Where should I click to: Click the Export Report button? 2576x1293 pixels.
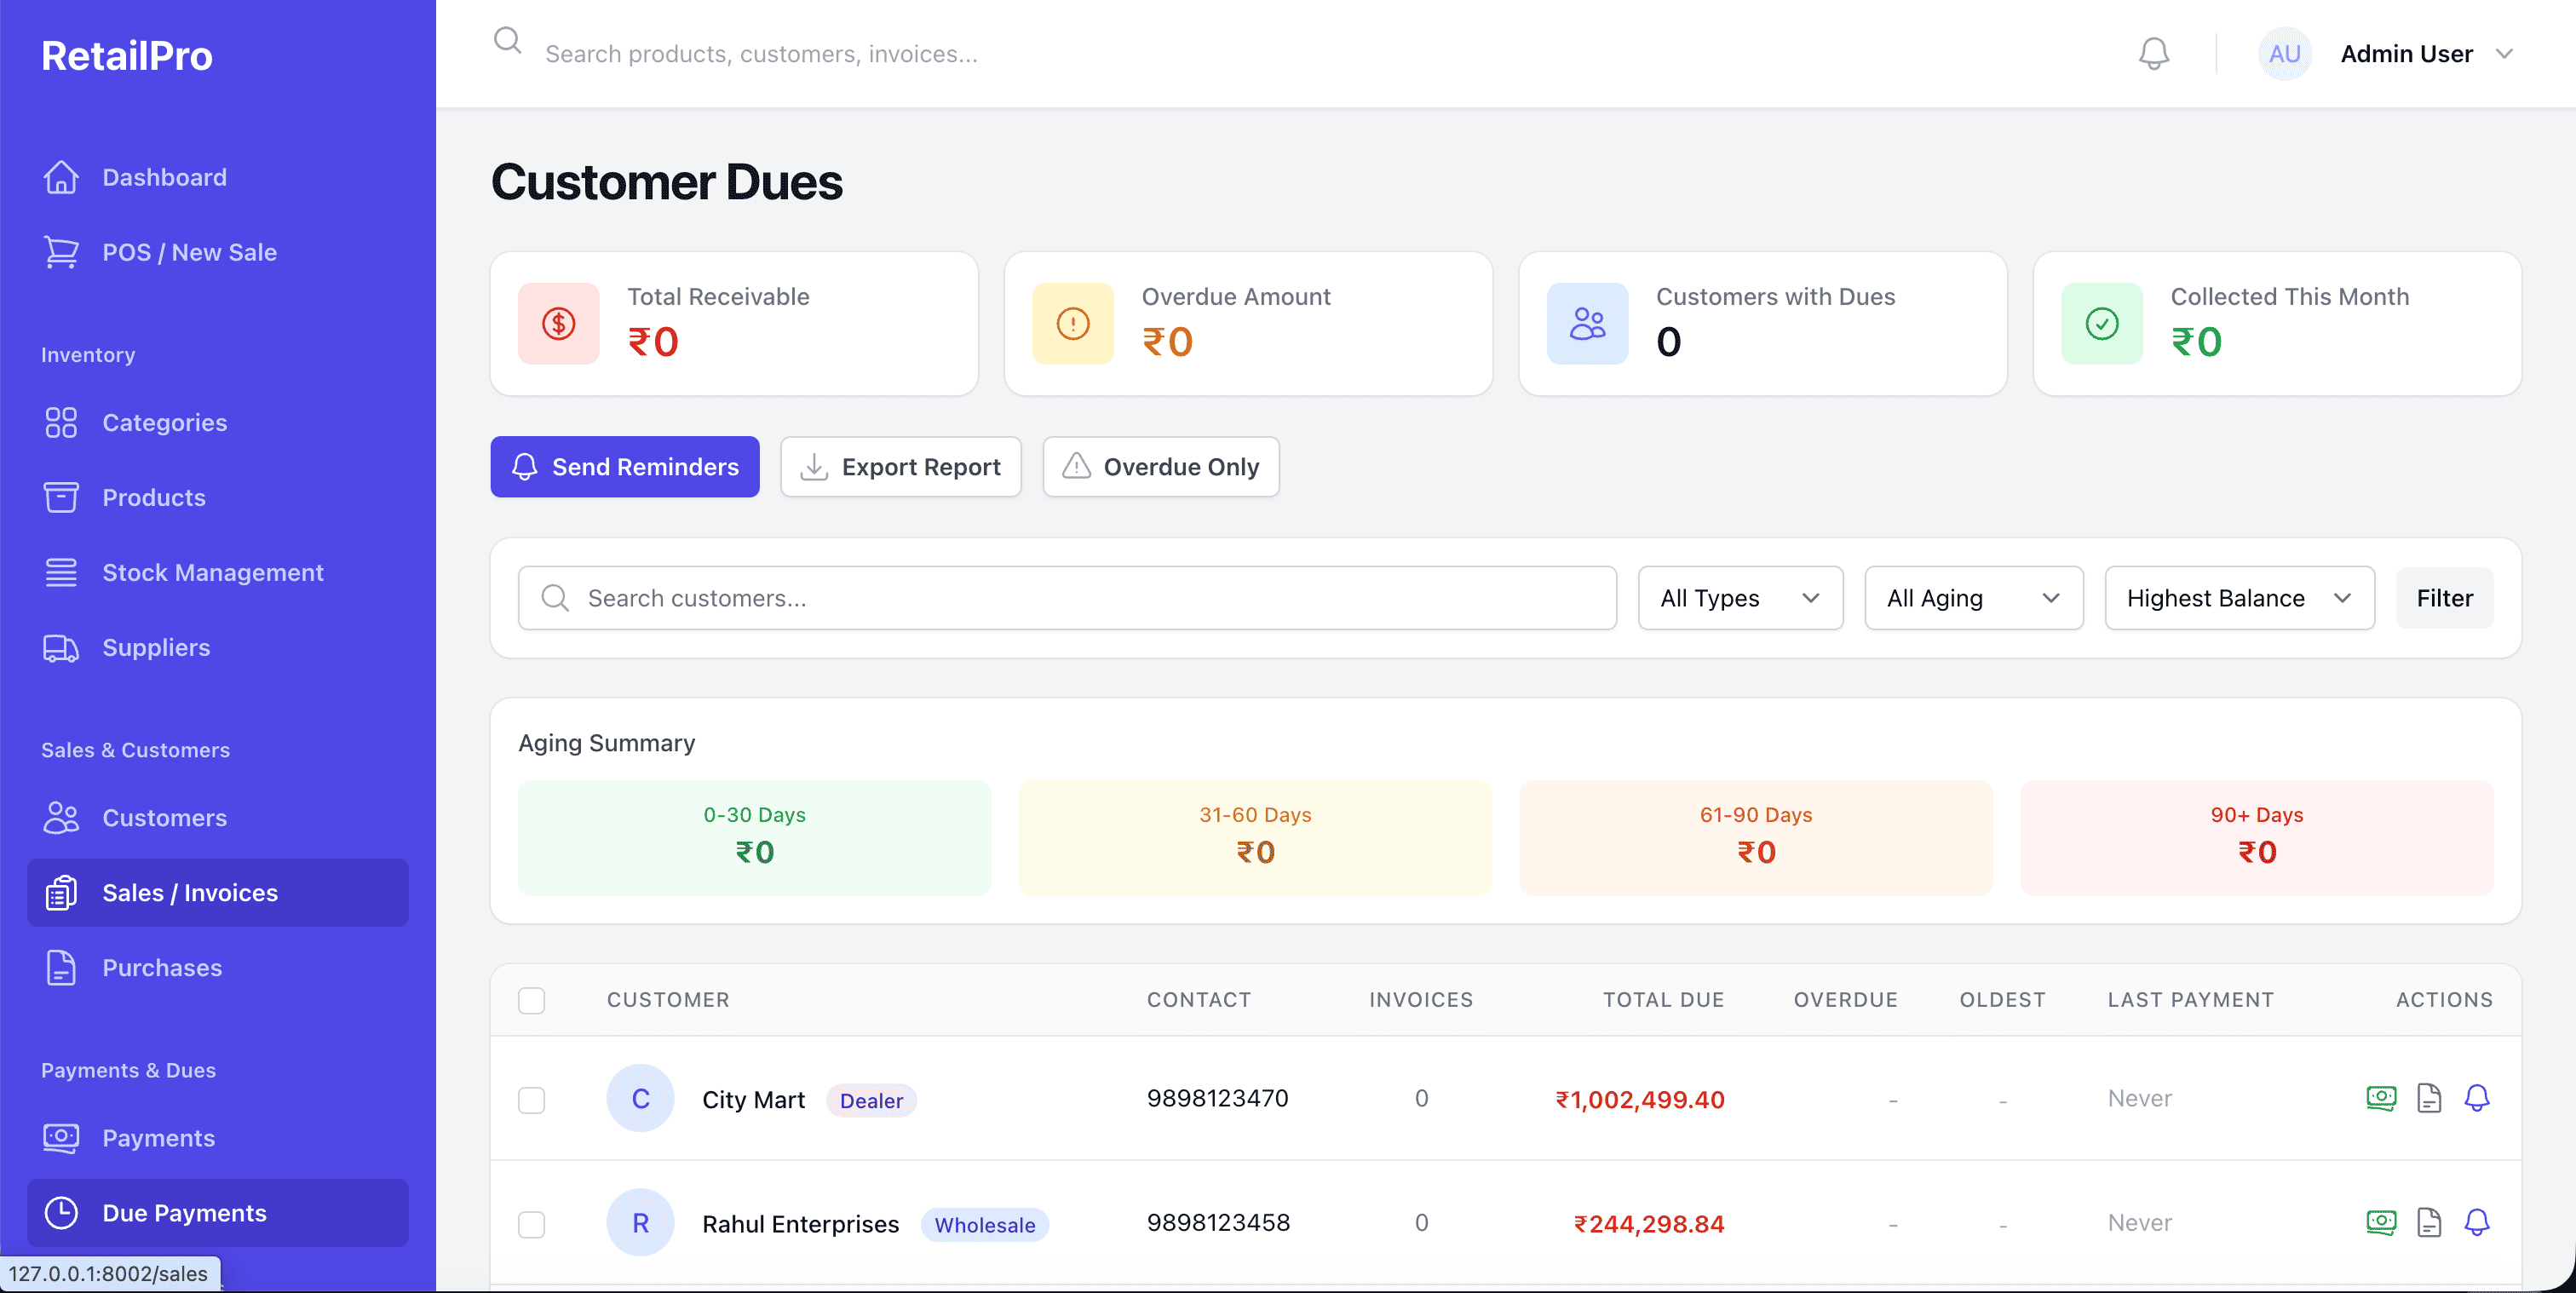click(900, 466)
